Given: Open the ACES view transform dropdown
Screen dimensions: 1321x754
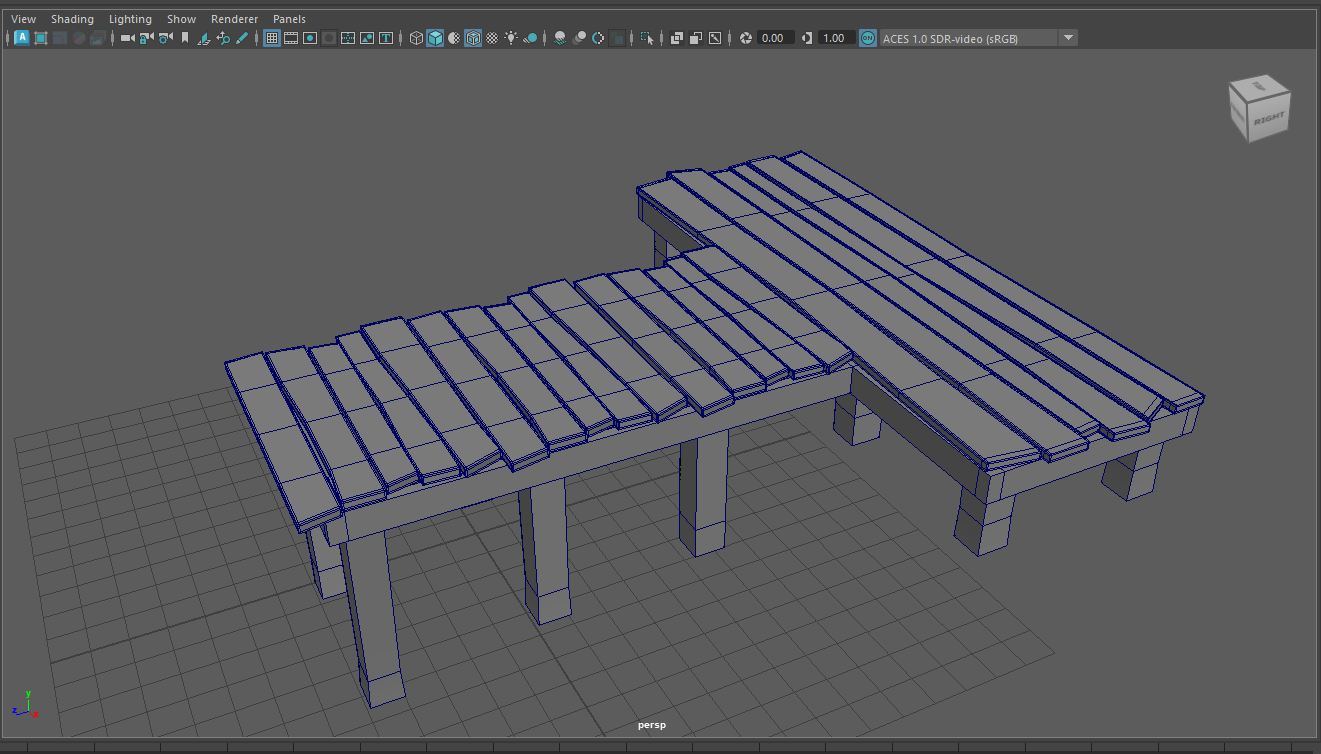Looking at the screenshot, I should point(1068,38).
